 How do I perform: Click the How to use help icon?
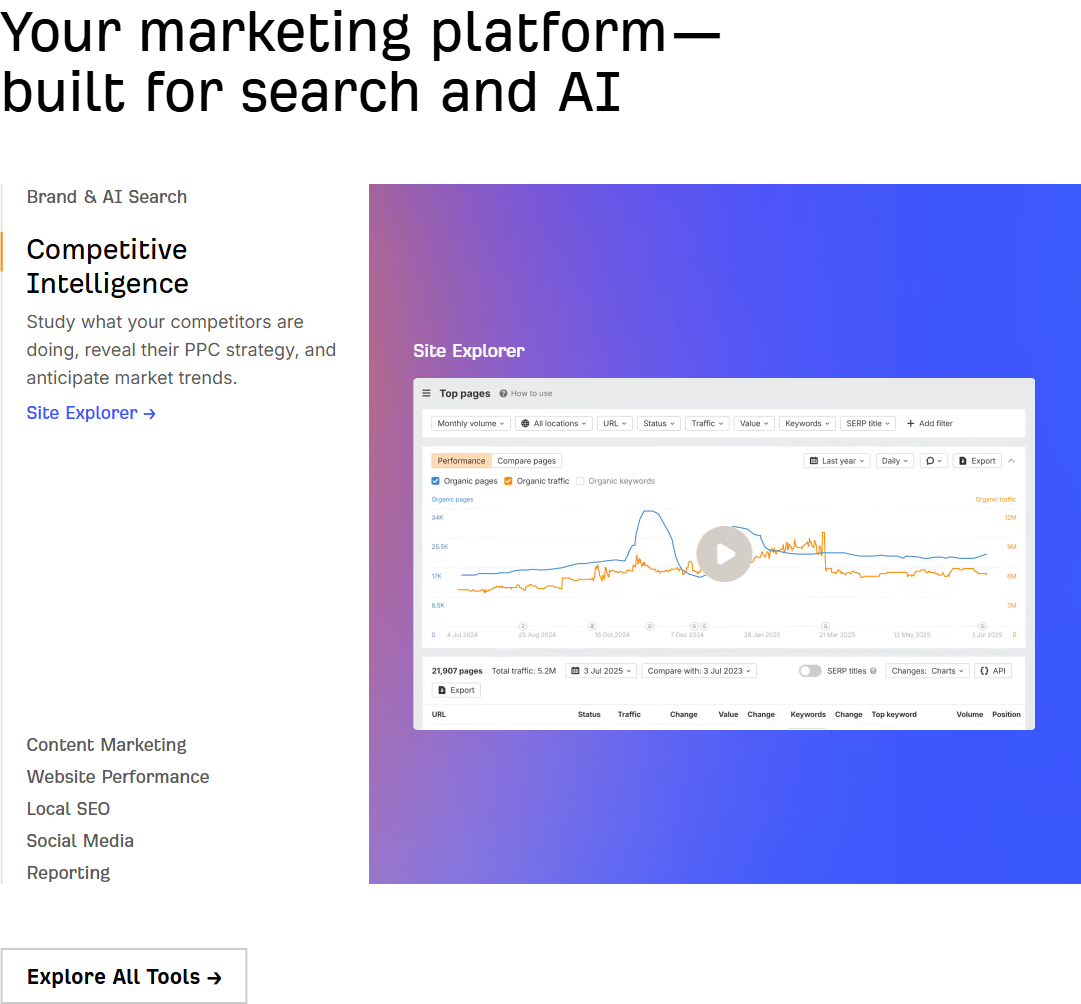point(502,393)
